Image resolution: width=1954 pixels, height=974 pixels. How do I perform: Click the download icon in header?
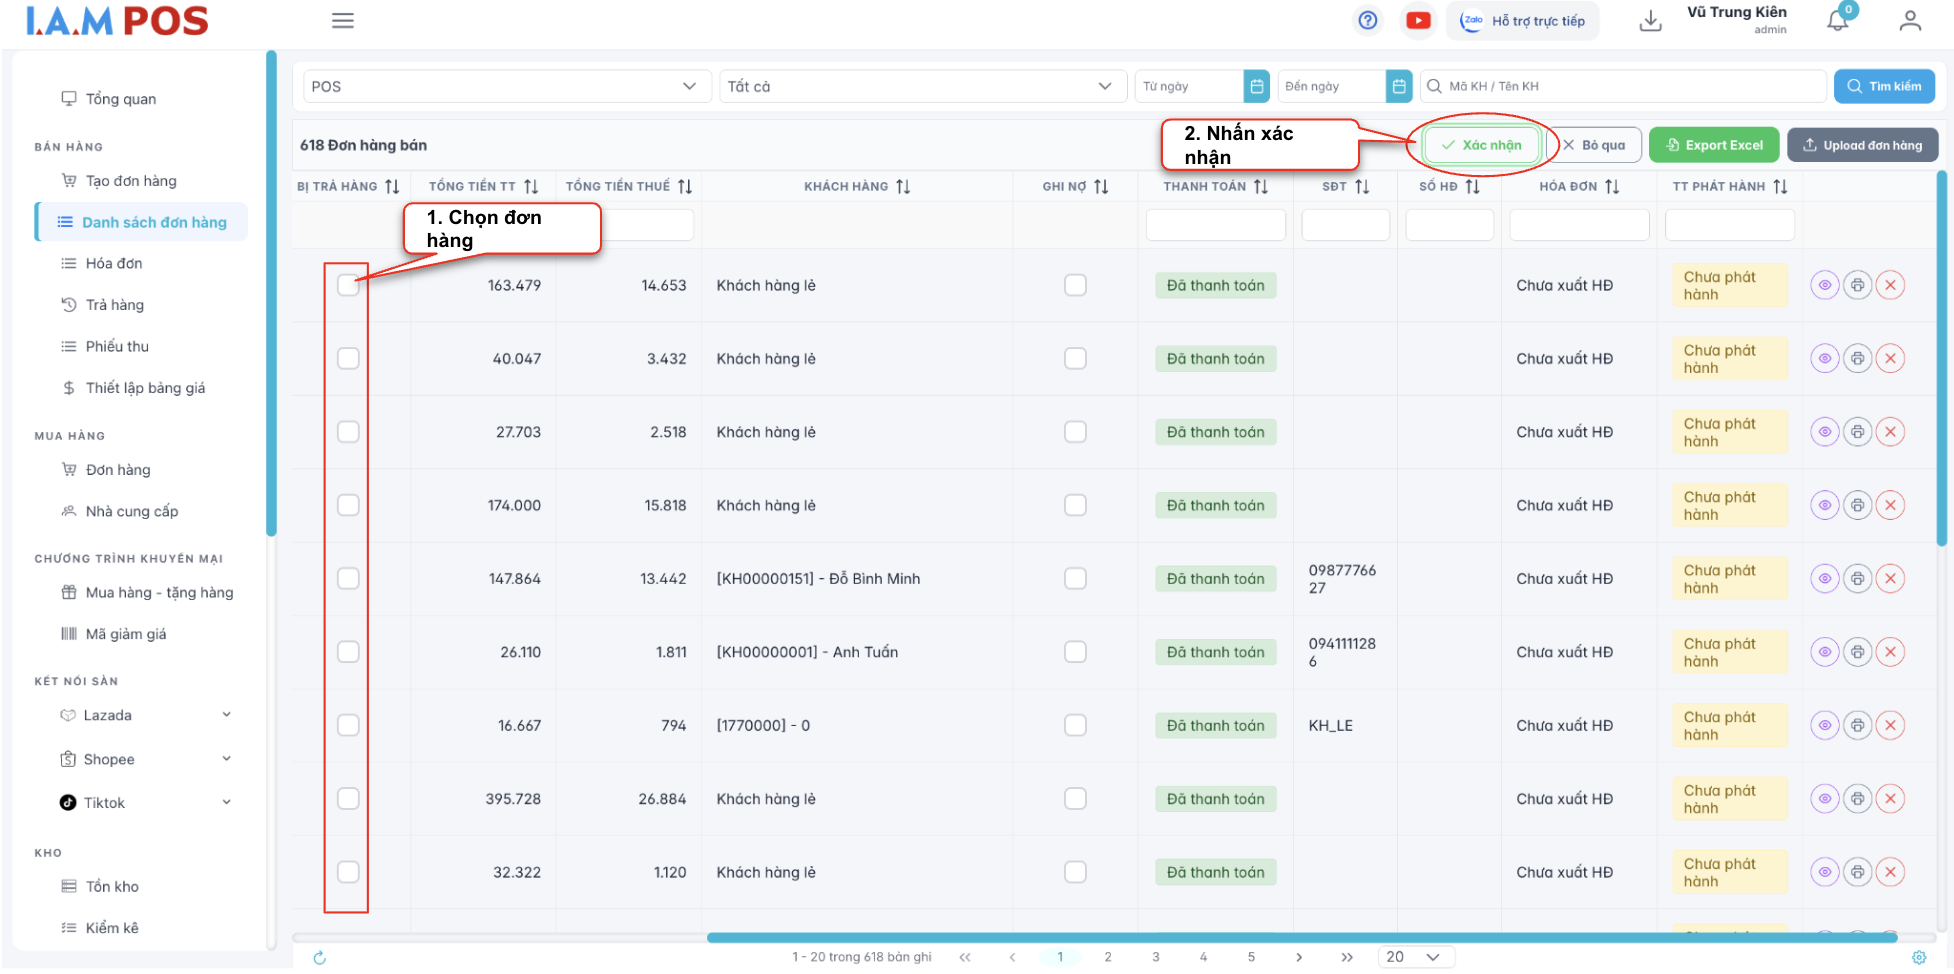coord(1650,21)
